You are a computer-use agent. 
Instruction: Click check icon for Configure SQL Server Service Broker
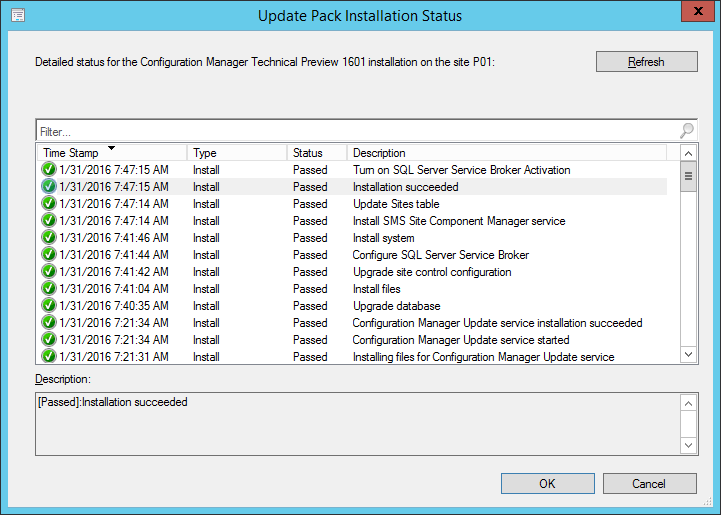click(48, 255)
